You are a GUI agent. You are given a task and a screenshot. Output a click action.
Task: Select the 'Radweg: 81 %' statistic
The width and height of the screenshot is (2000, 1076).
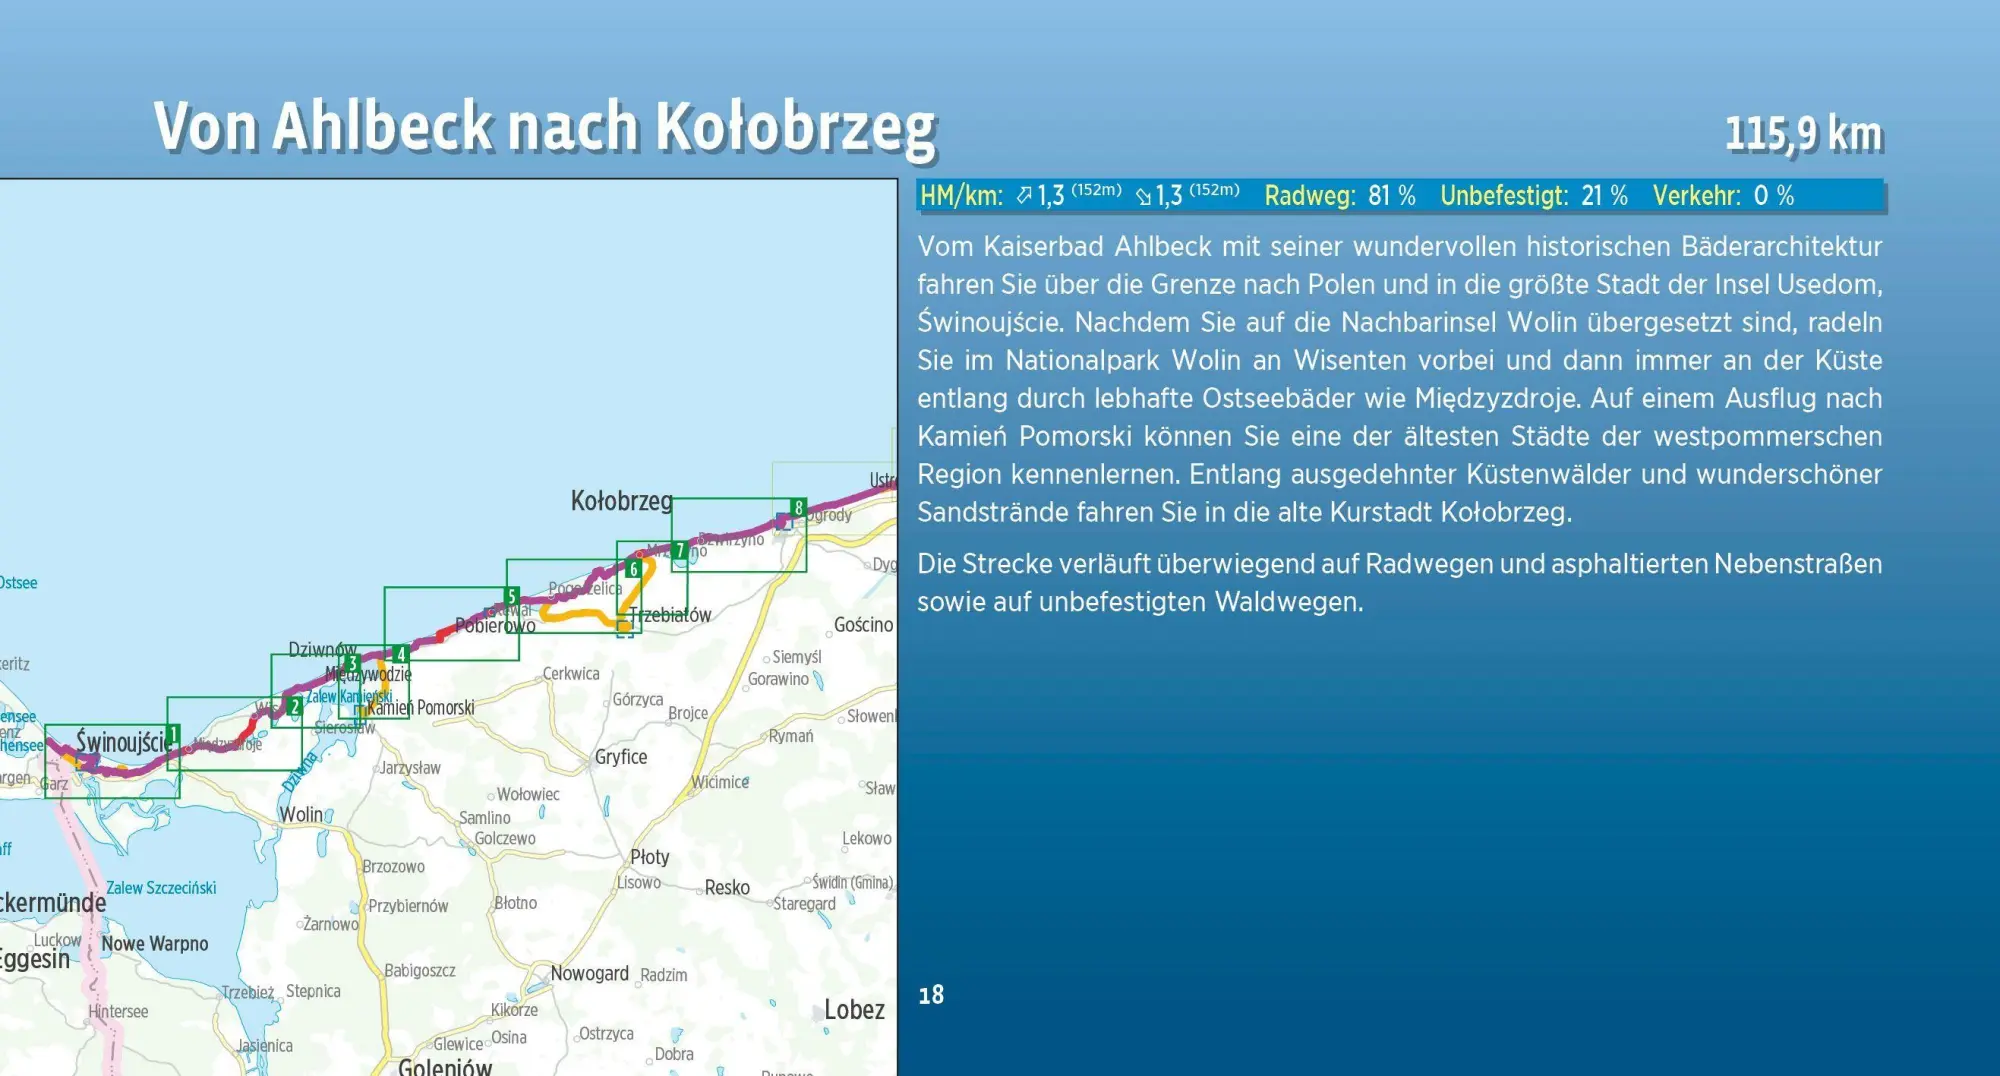coord(1340,195)
